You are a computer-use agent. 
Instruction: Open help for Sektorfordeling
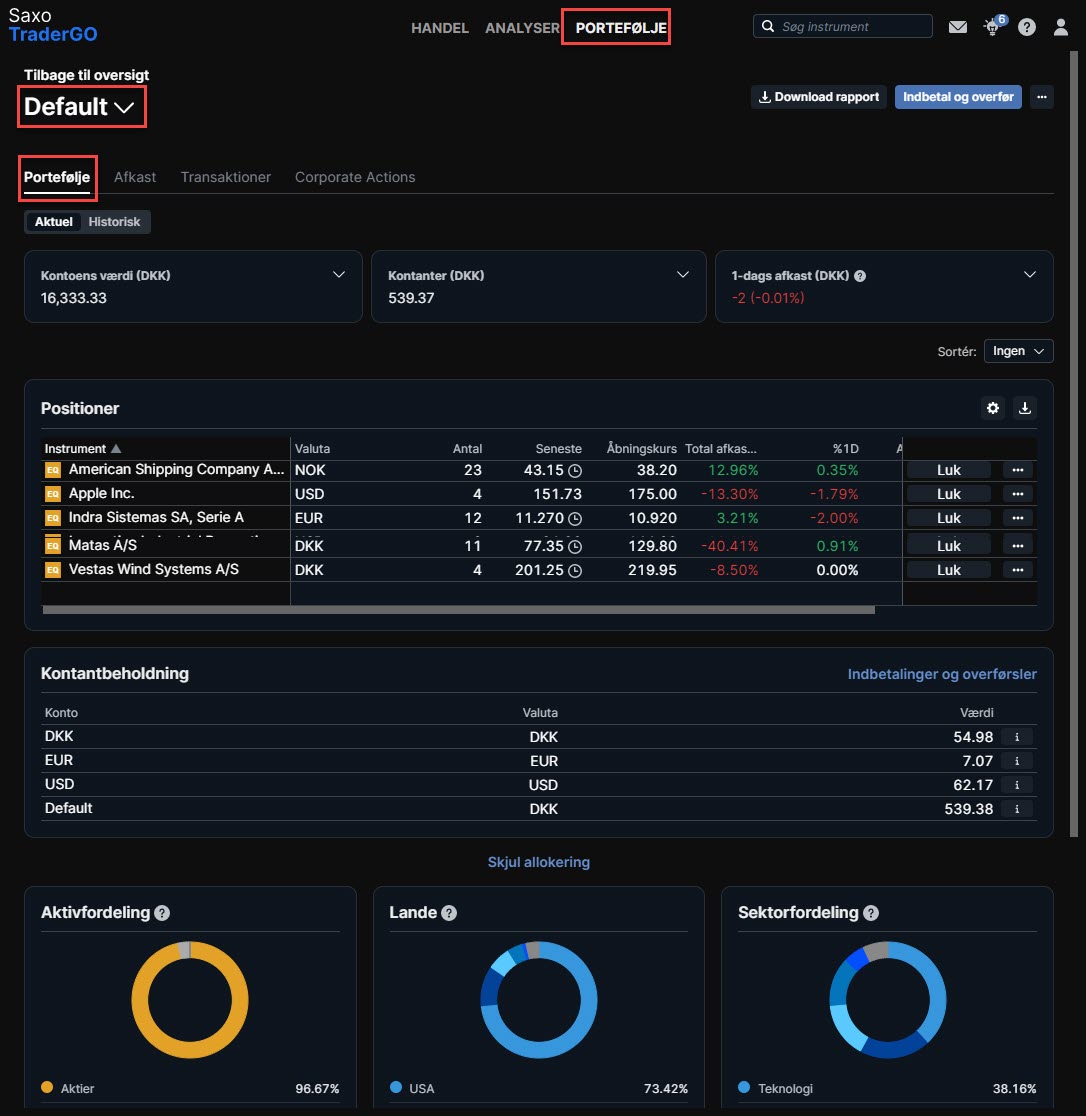click(x=871, y=913)
